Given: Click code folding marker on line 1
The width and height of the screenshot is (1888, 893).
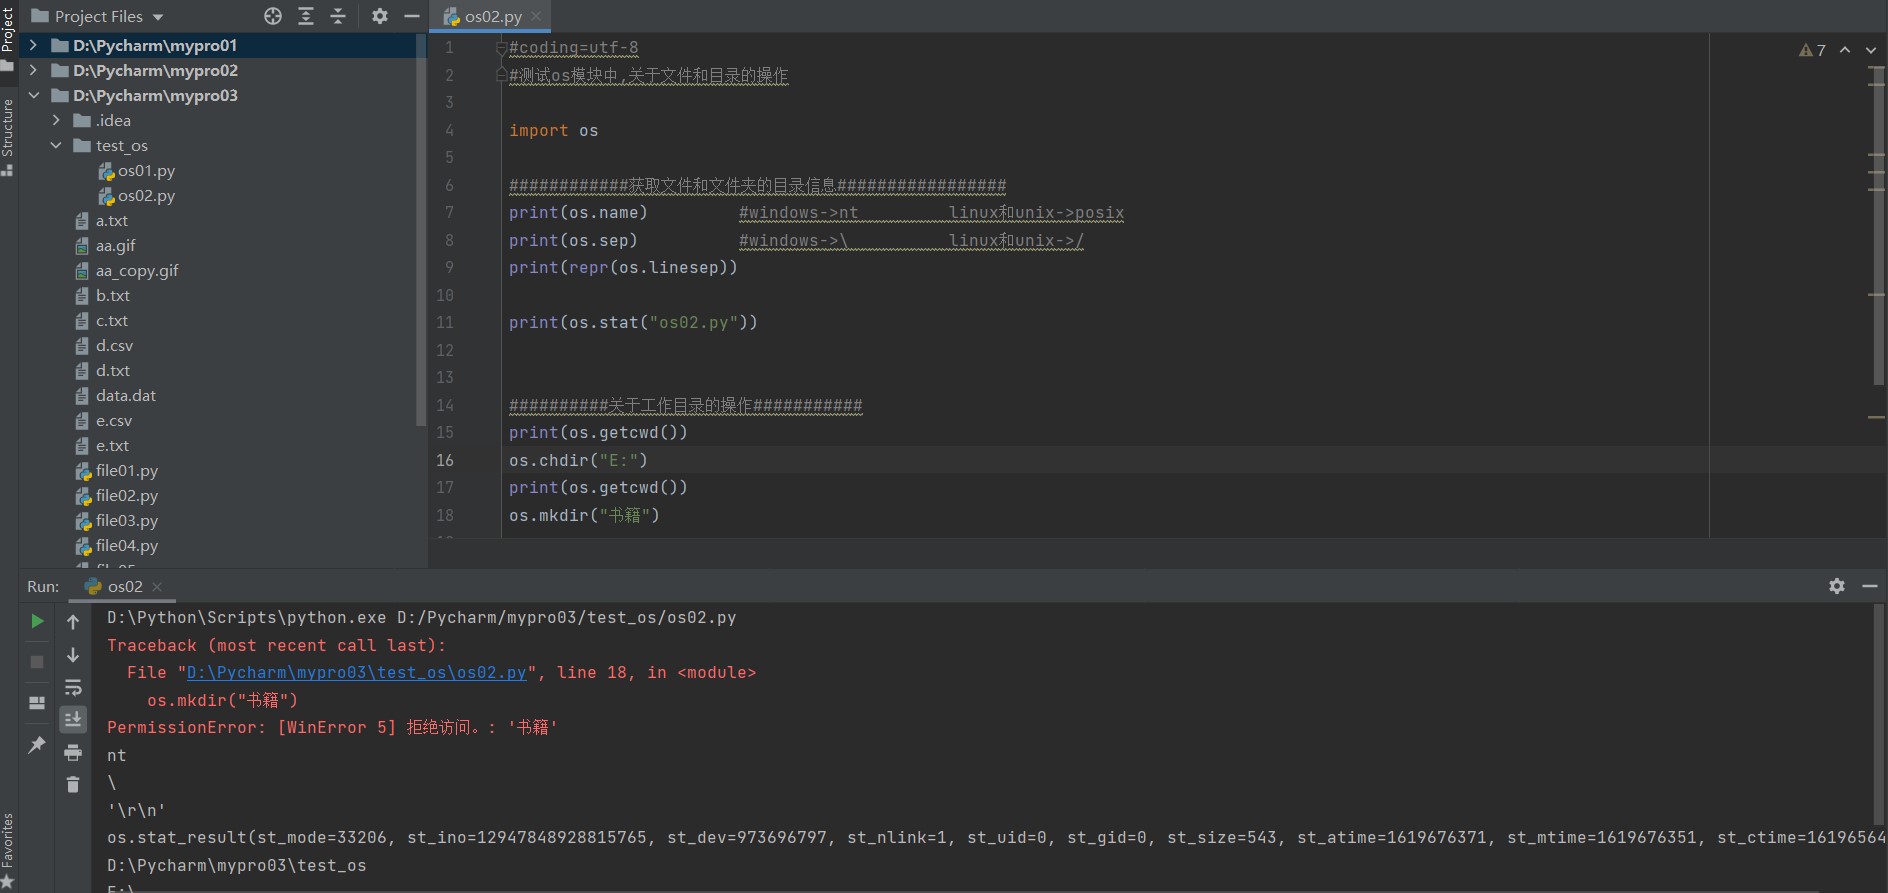Looking at the screenshot, I should coord(502,47).
